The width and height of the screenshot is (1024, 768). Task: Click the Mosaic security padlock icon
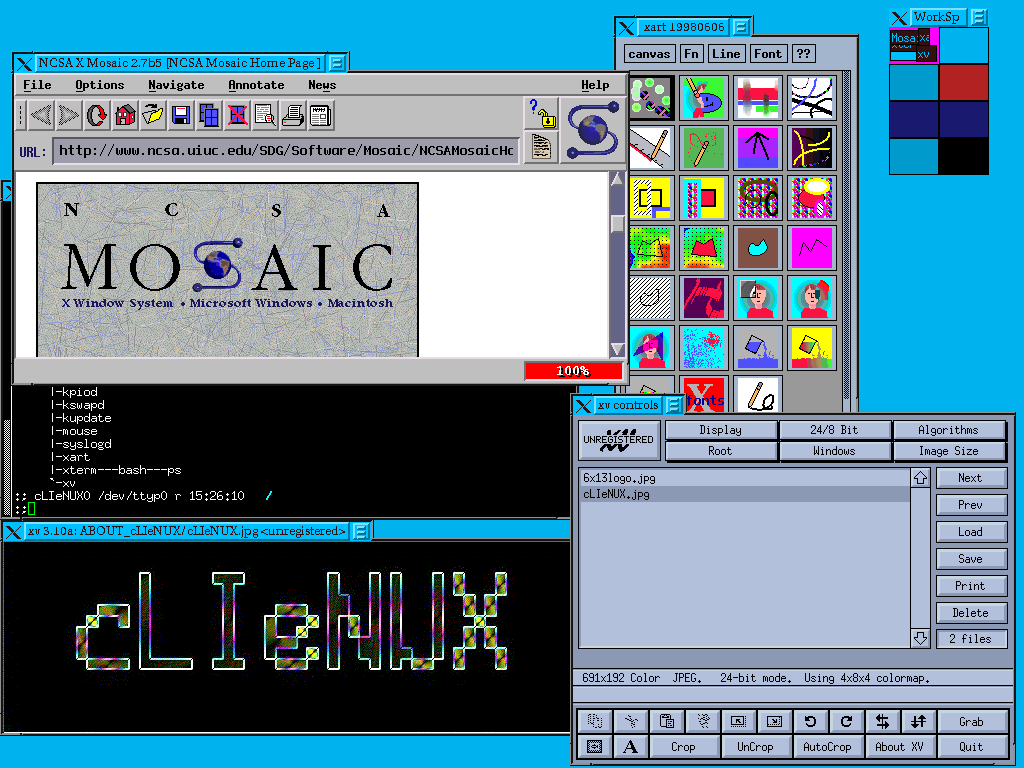coord(541,113)
